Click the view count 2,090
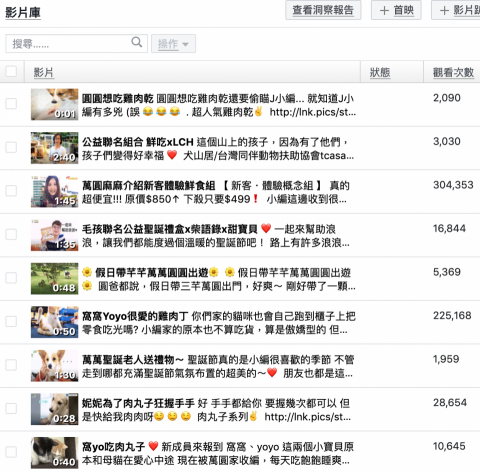 point(447,98)
